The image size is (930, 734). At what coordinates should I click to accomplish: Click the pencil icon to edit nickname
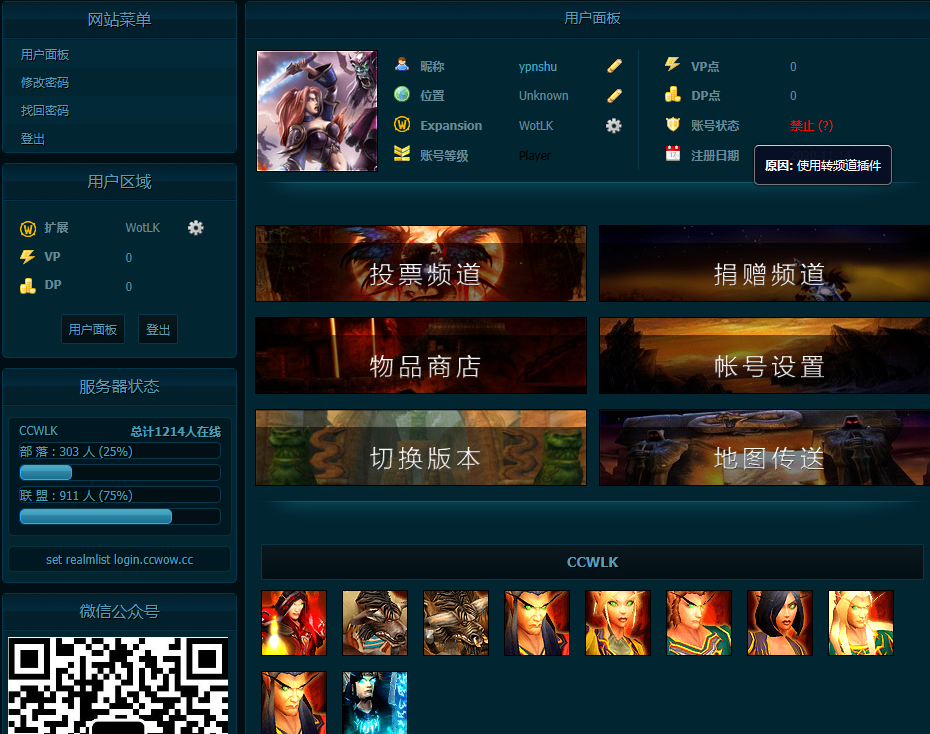click(x=614, y=66)
